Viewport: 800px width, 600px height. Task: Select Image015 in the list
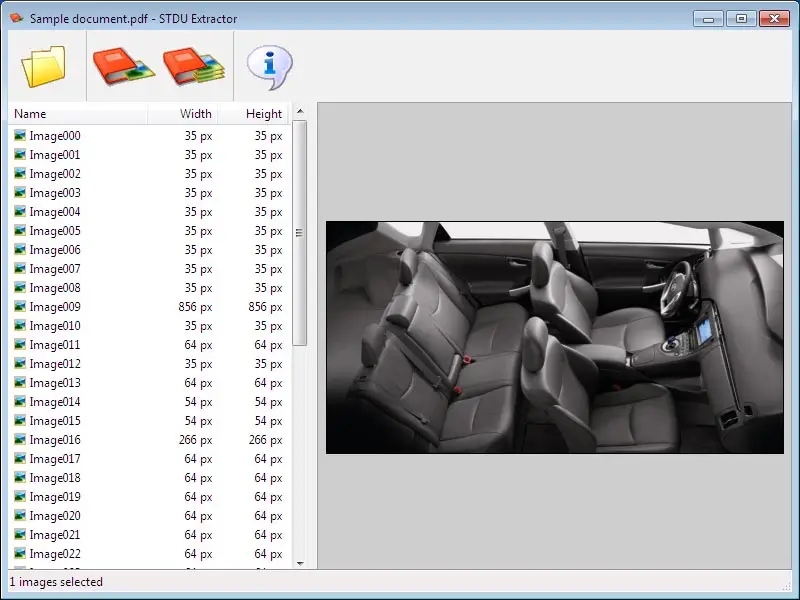pos(149,421)
